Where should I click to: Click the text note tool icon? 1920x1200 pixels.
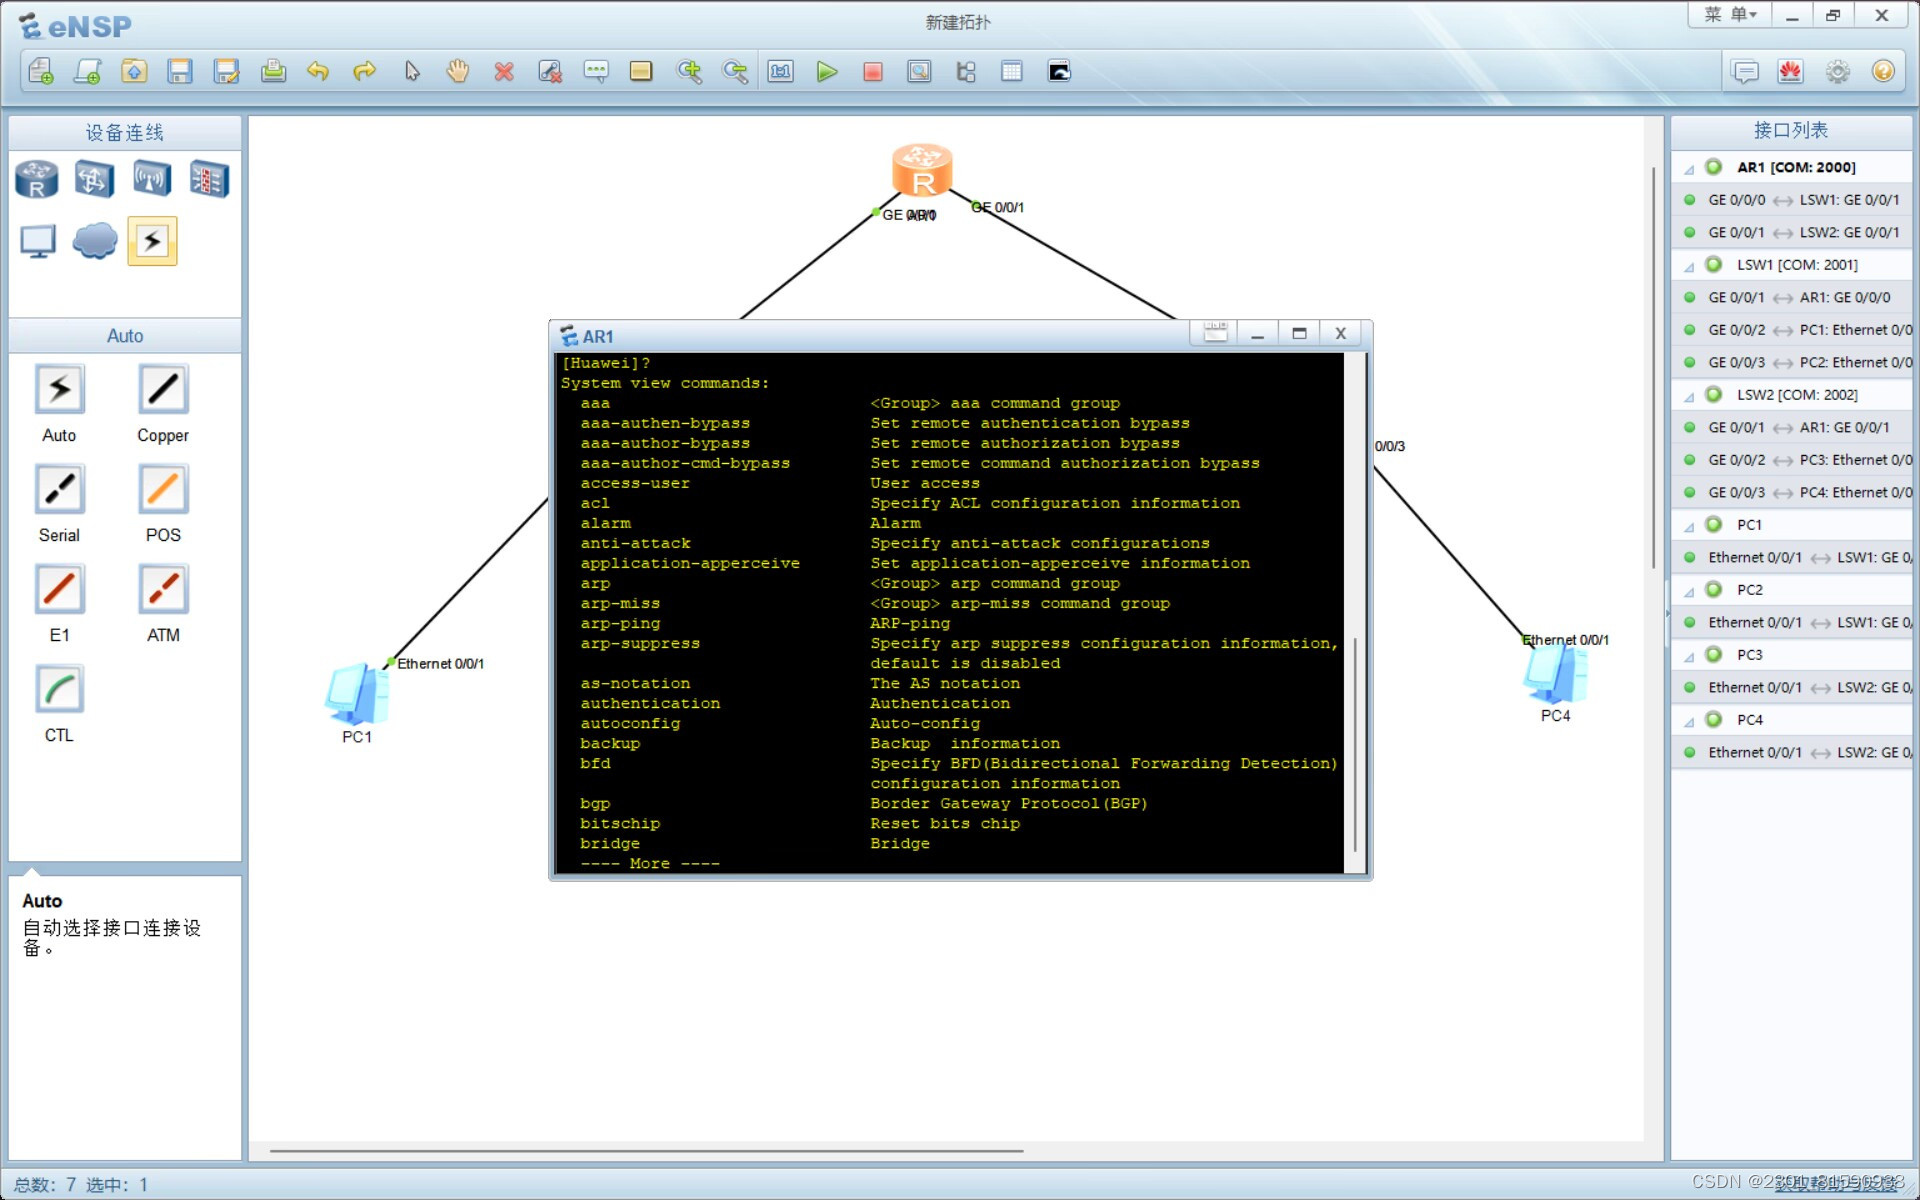point(596,71)
